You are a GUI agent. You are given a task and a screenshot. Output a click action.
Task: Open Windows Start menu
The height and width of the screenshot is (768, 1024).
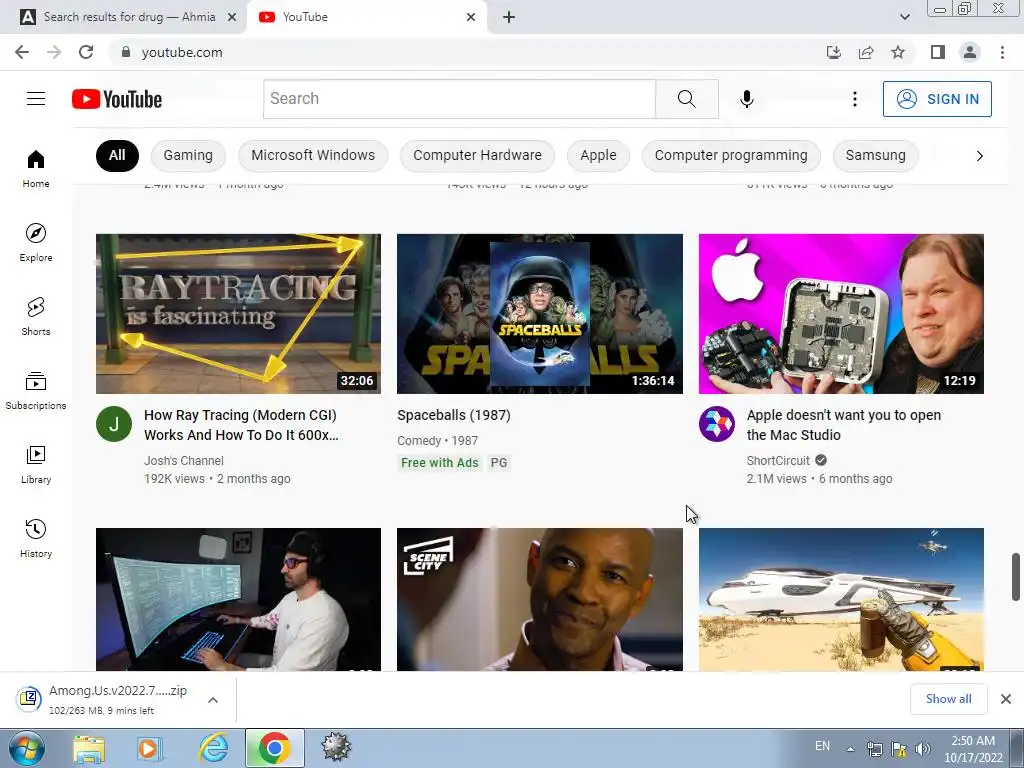[26, 748]
